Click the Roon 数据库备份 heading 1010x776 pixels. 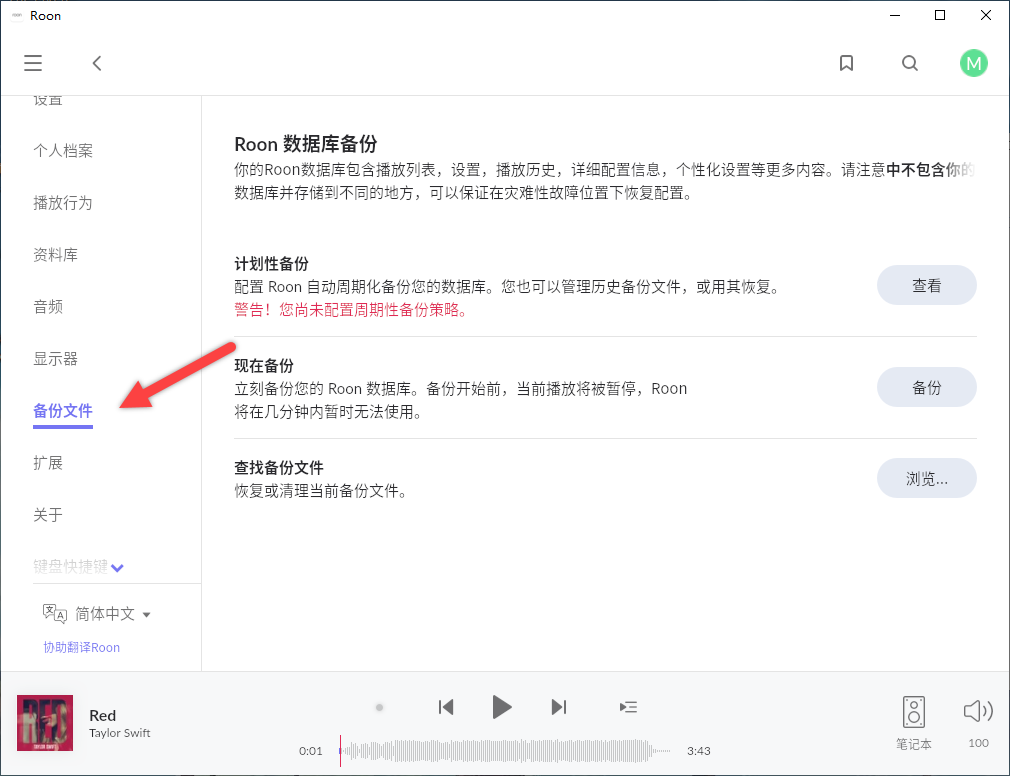(x=306, y=144)
